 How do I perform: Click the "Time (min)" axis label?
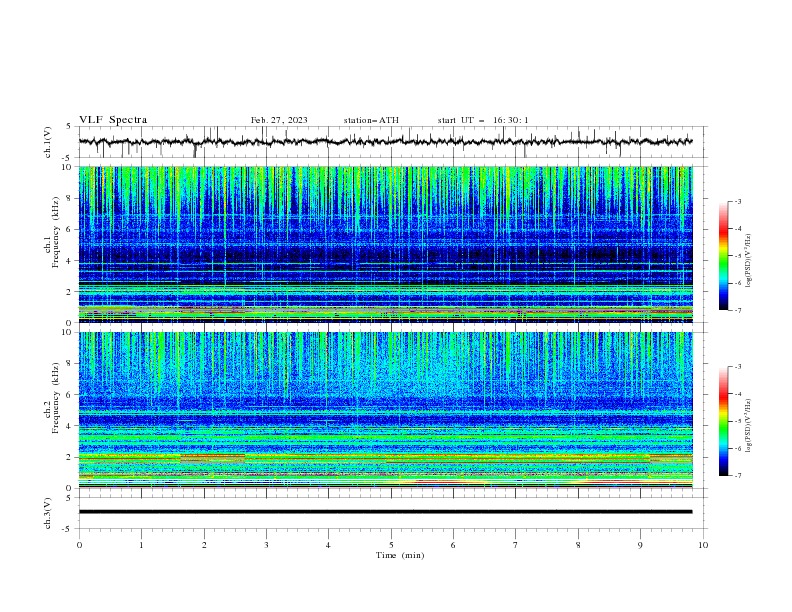[x=400, y=555]
